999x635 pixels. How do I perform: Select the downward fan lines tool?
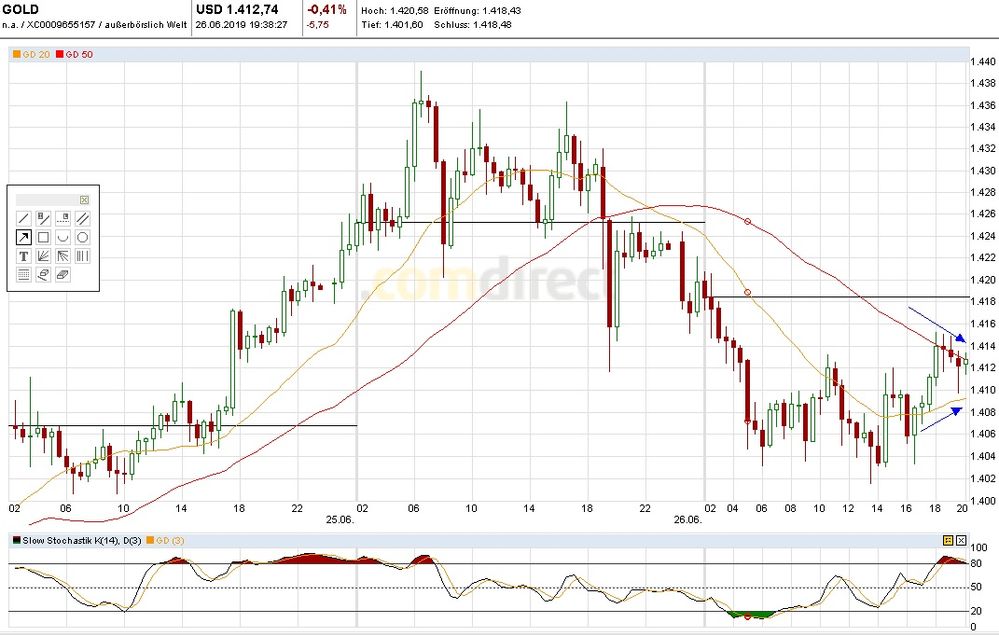pos(63,256)
